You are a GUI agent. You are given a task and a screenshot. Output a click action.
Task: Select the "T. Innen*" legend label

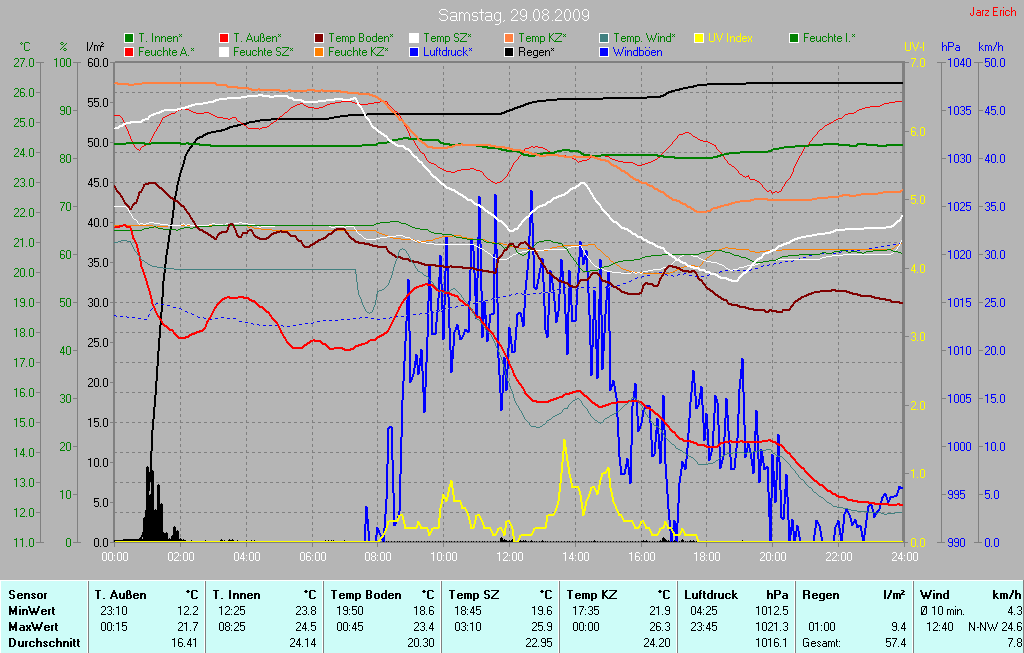point(160,39)
